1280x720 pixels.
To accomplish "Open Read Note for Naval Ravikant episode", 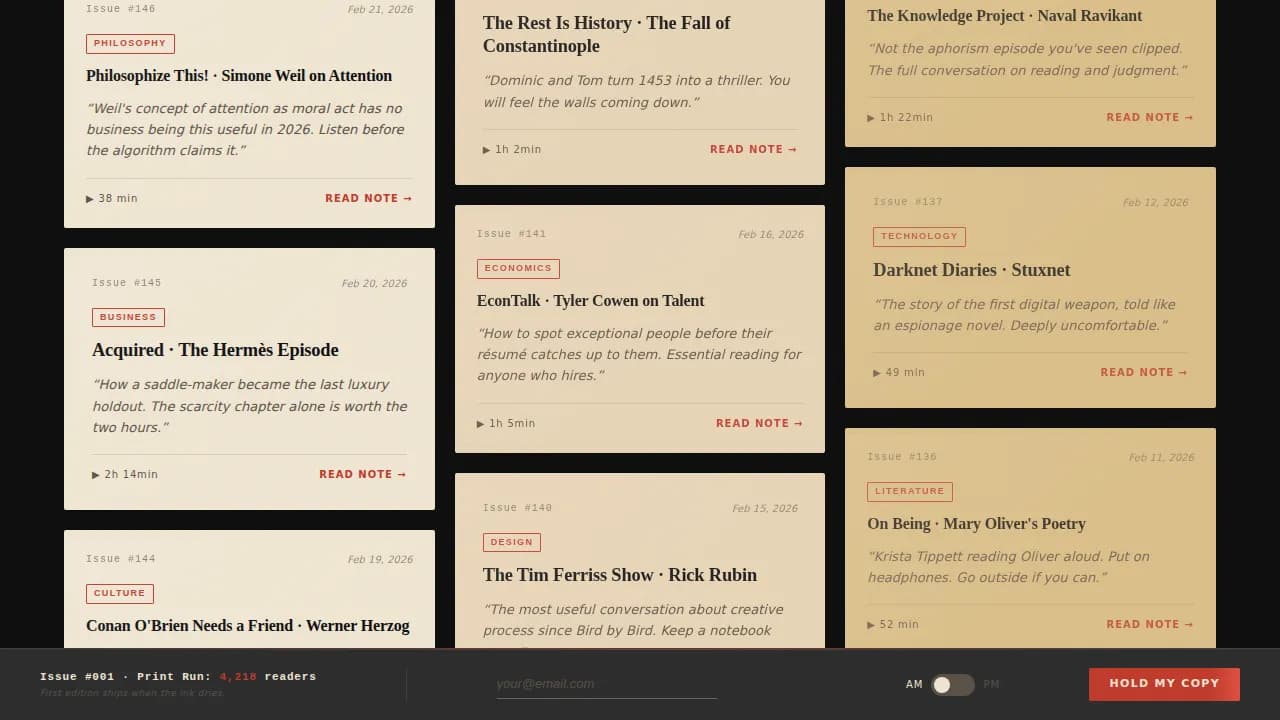I will tap(1150, 117).
